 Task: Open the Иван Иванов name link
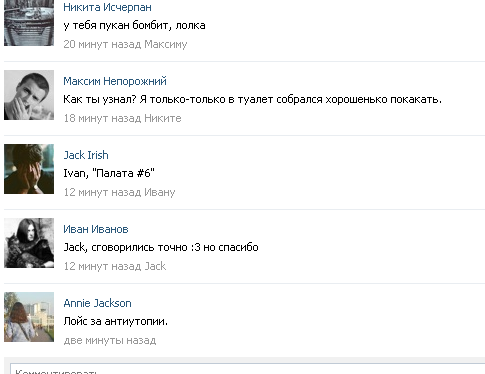click(96, 229)
